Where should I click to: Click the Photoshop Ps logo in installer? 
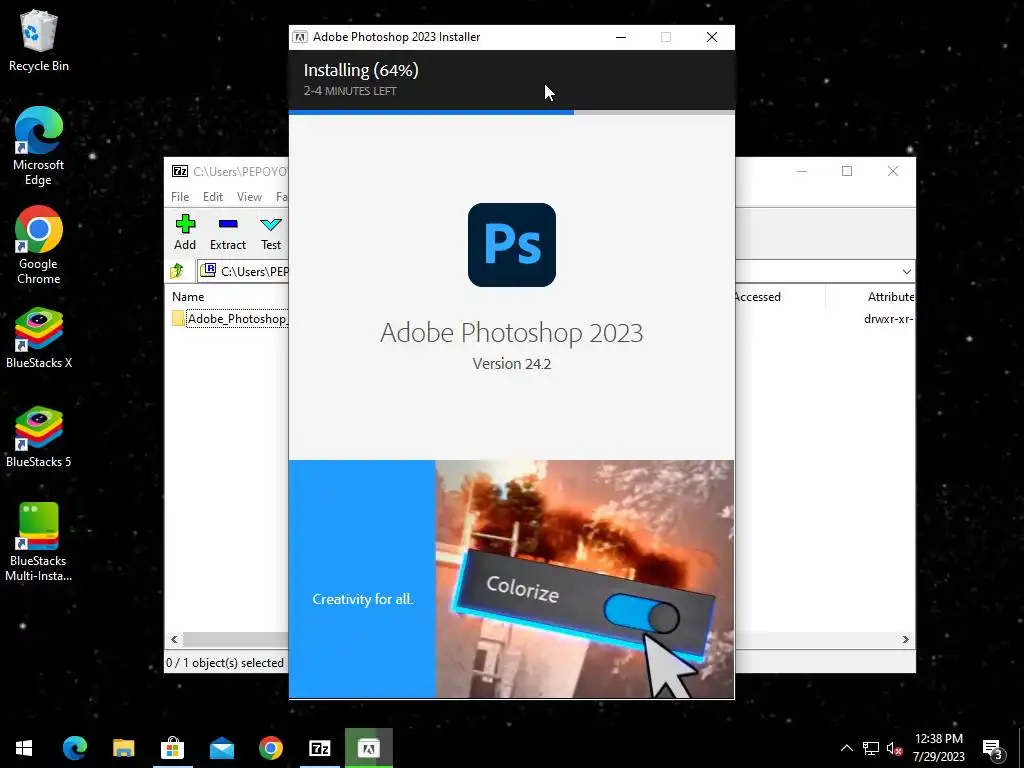[x=511, y=245]
